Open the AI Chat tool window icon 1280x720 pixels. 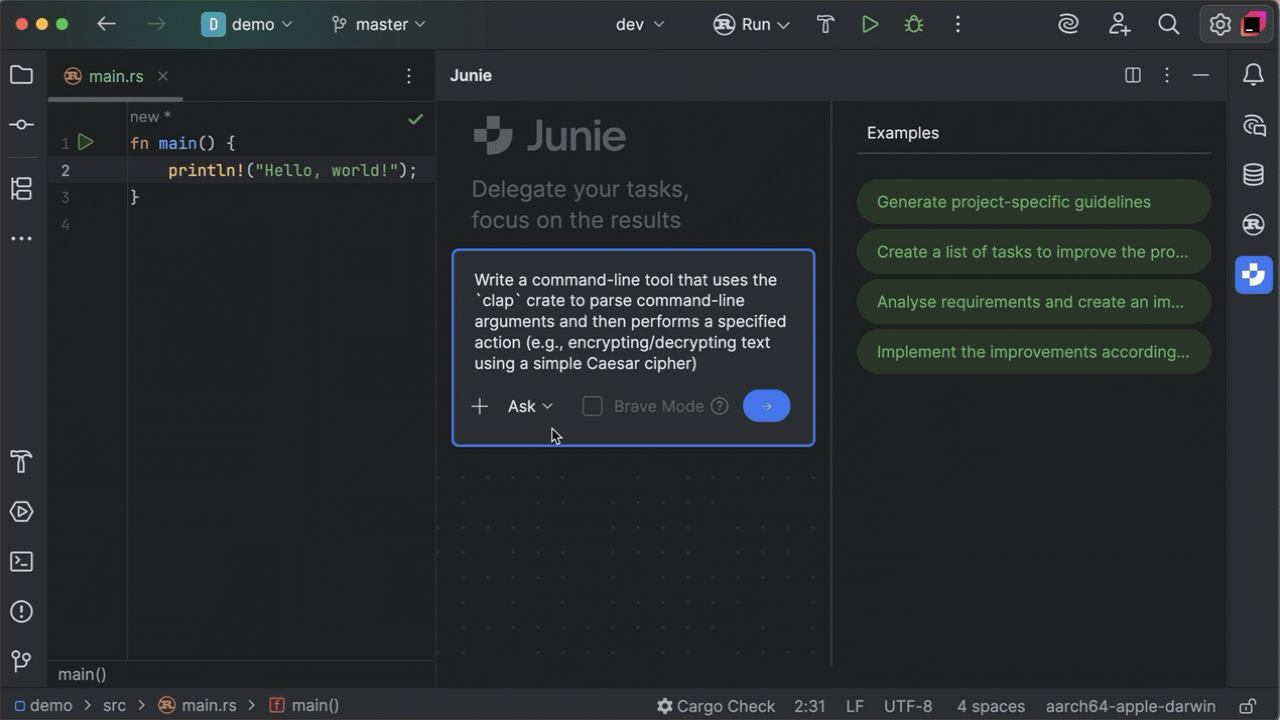click(x=1253, y=125)
